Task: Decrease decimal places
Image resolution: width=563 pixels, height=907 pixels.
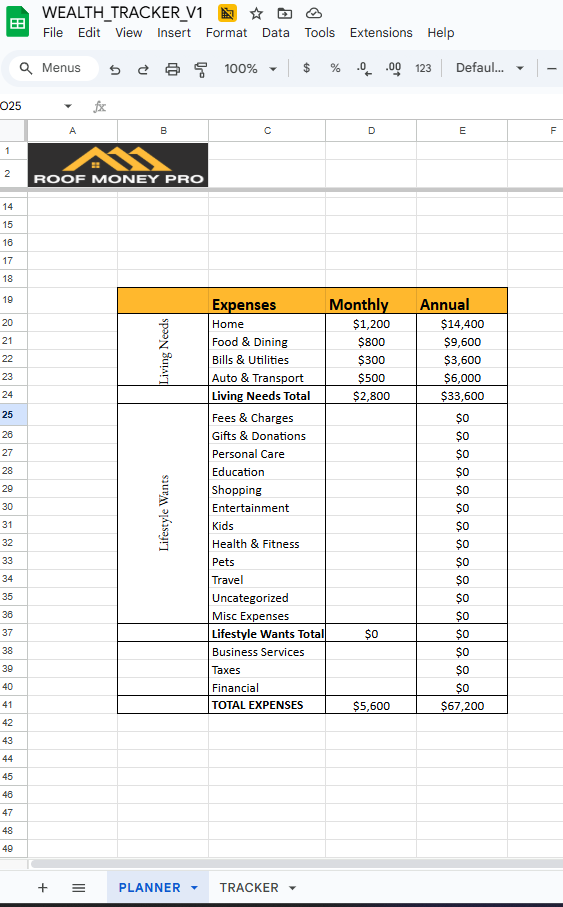Action: 364,69
